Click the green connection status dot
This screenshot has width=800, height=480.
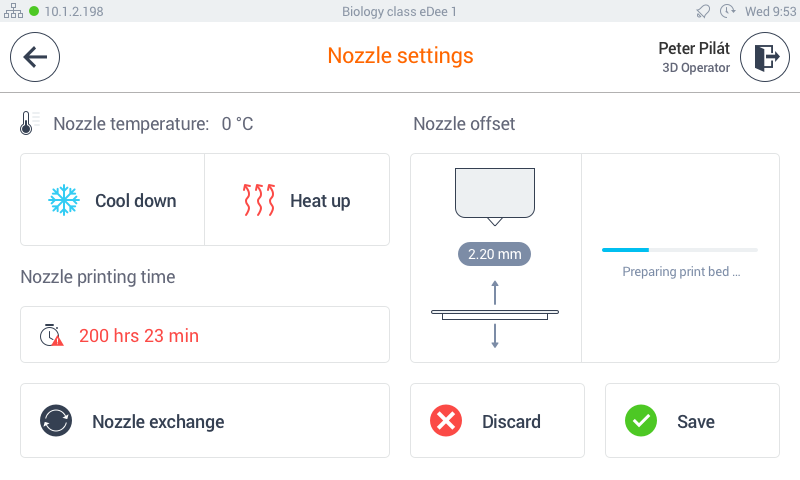(34, 11)
